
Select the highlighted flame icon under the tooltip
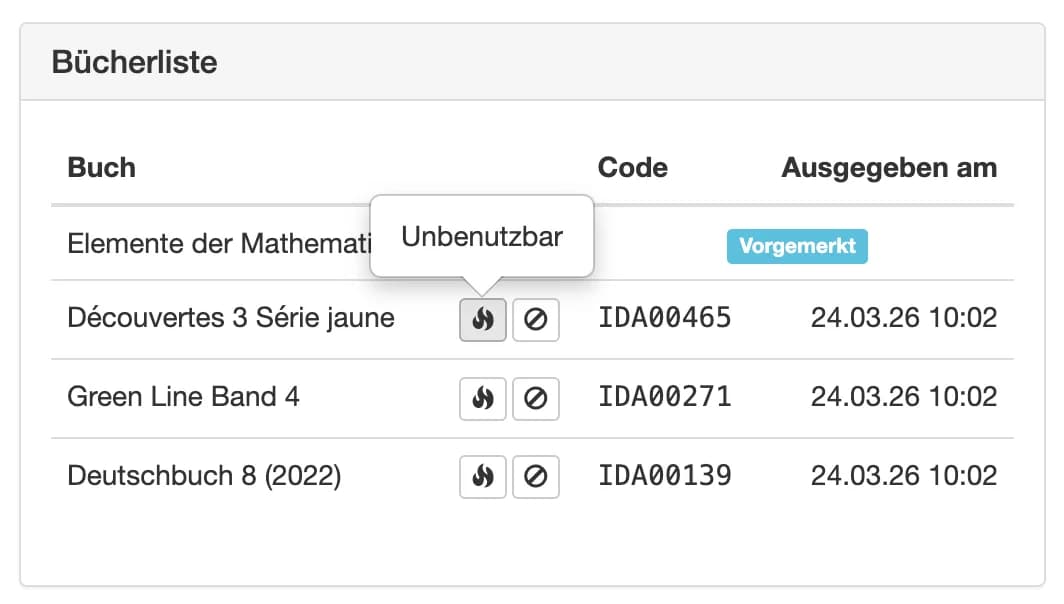[482, 320]
